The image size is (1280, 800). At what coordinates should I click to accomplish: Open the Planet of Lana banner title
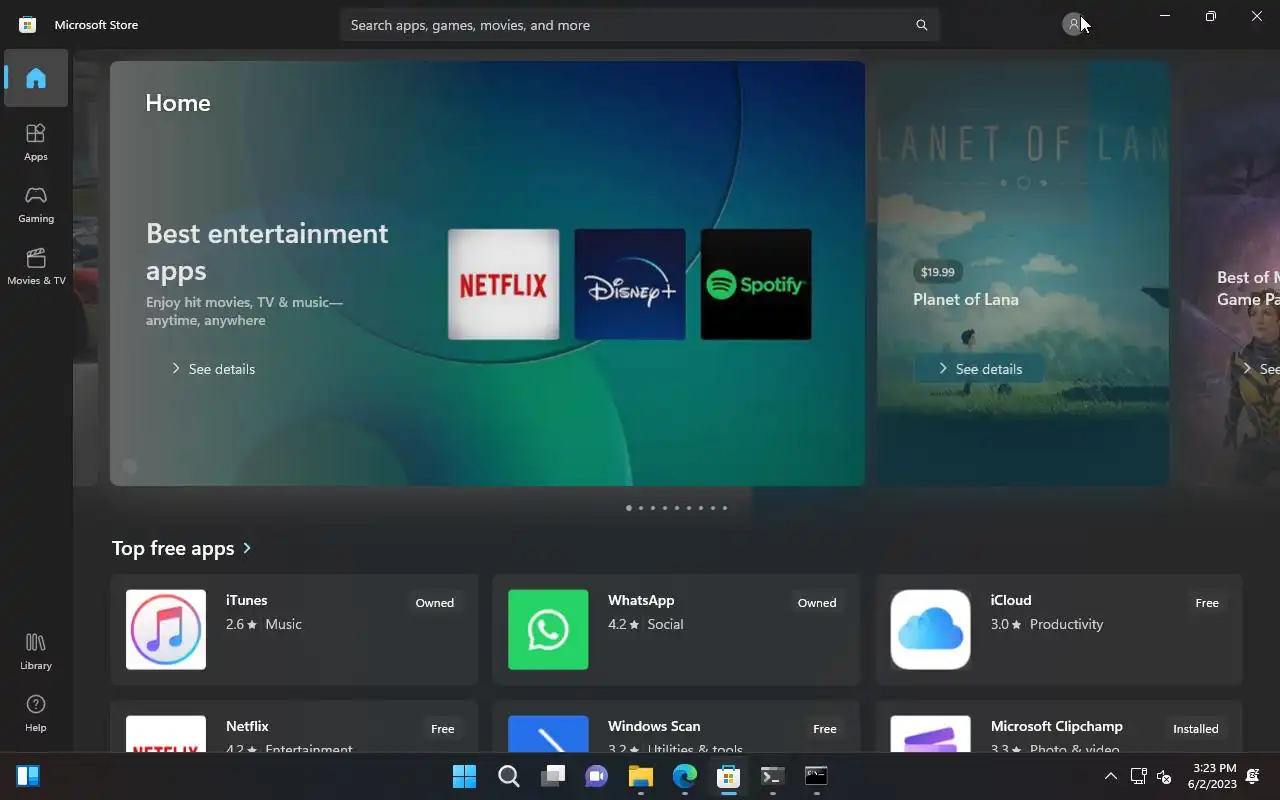pyautogui.click(x=966, y=299)
